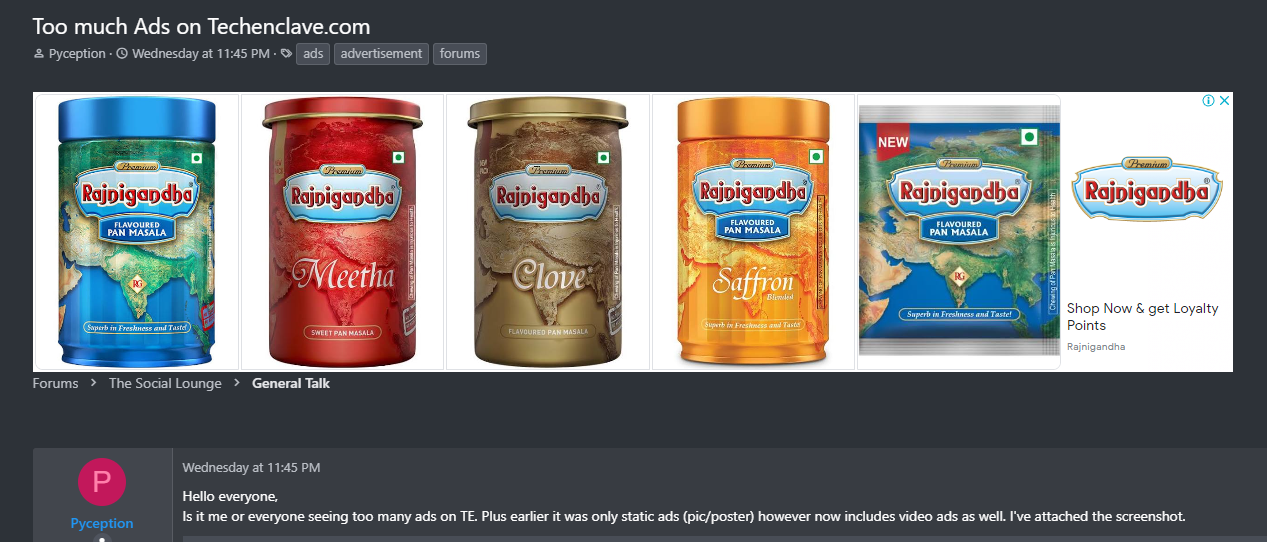This screenshot has width=1267, height=542.
Task: Click the ad info icon
Action: pyautogui.click(x=1208, y=101)
